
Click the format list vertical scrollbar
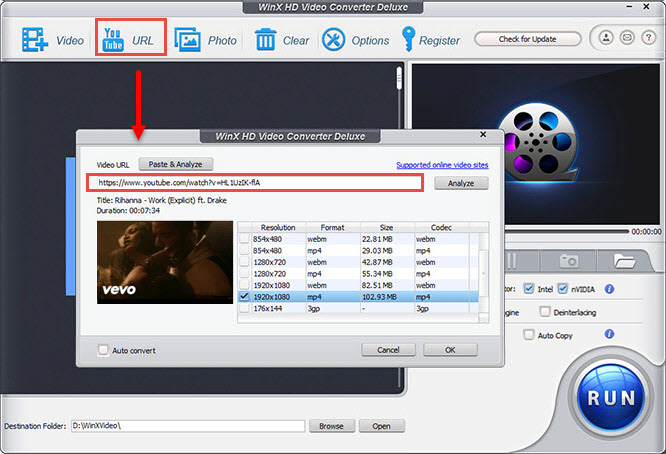483,276
